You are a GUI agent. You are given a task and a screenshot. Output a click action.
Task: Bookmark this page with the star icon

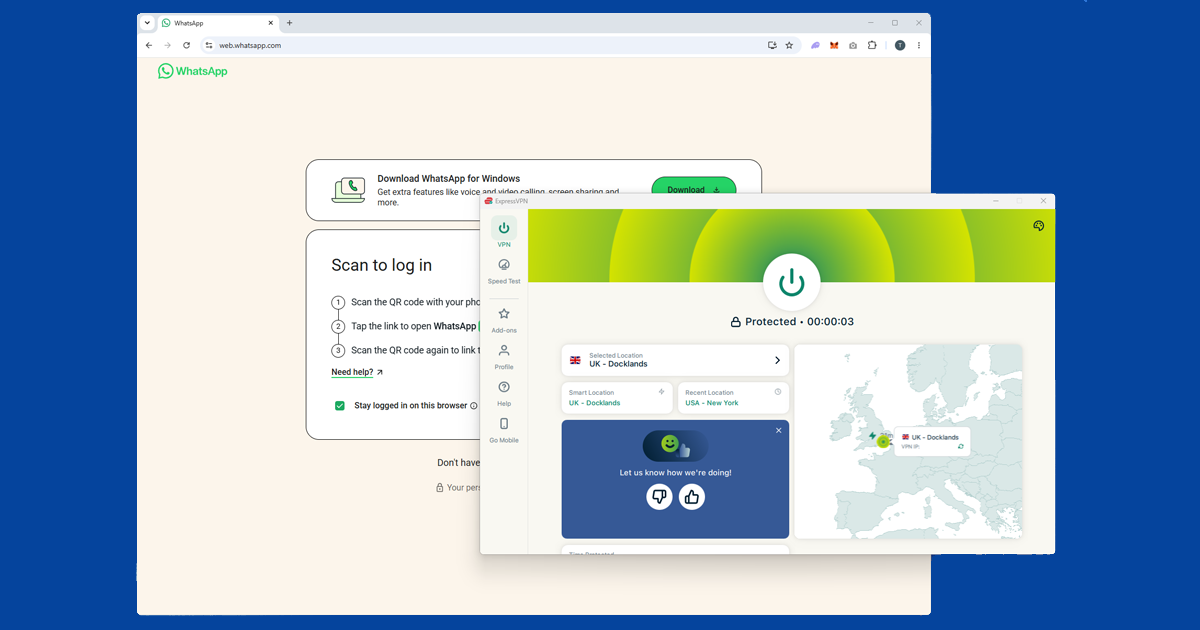click(789, 45)
